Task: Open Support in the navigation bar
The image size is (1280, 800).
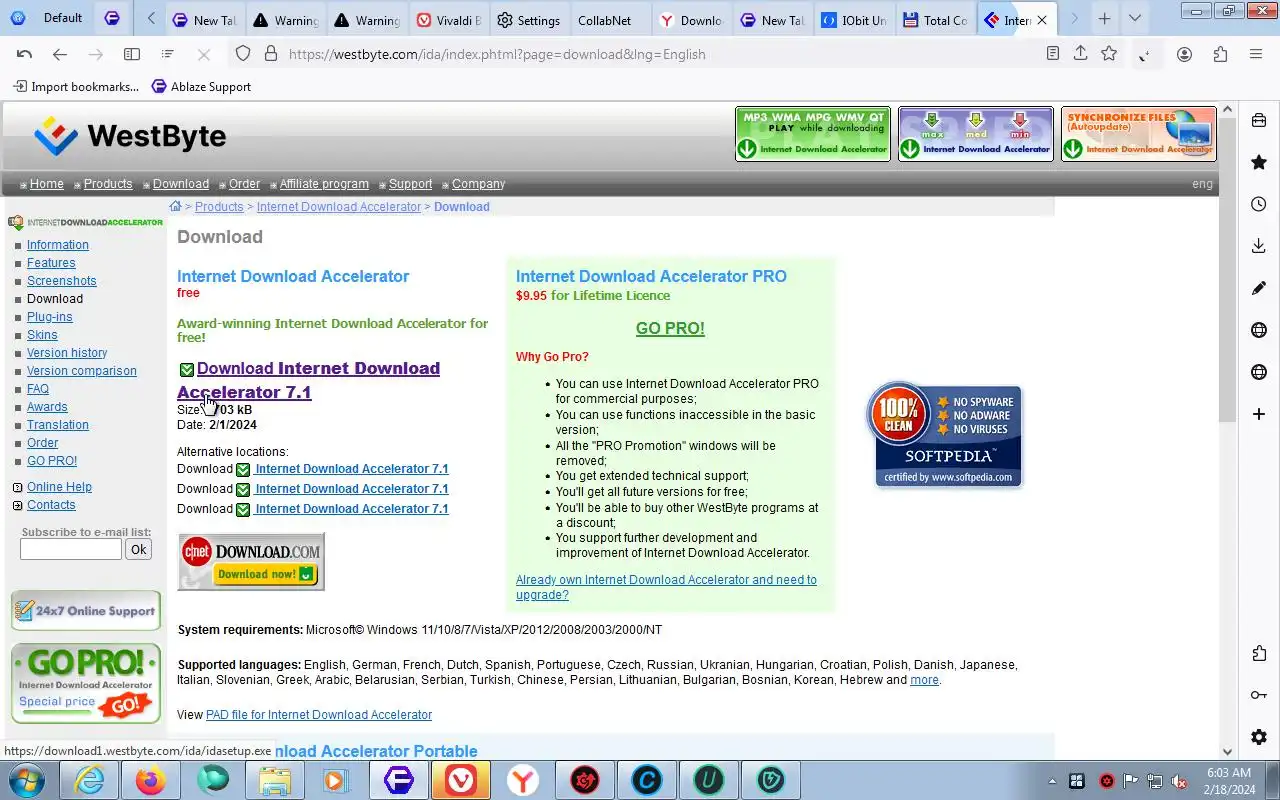Action: (x=410, y=184)
